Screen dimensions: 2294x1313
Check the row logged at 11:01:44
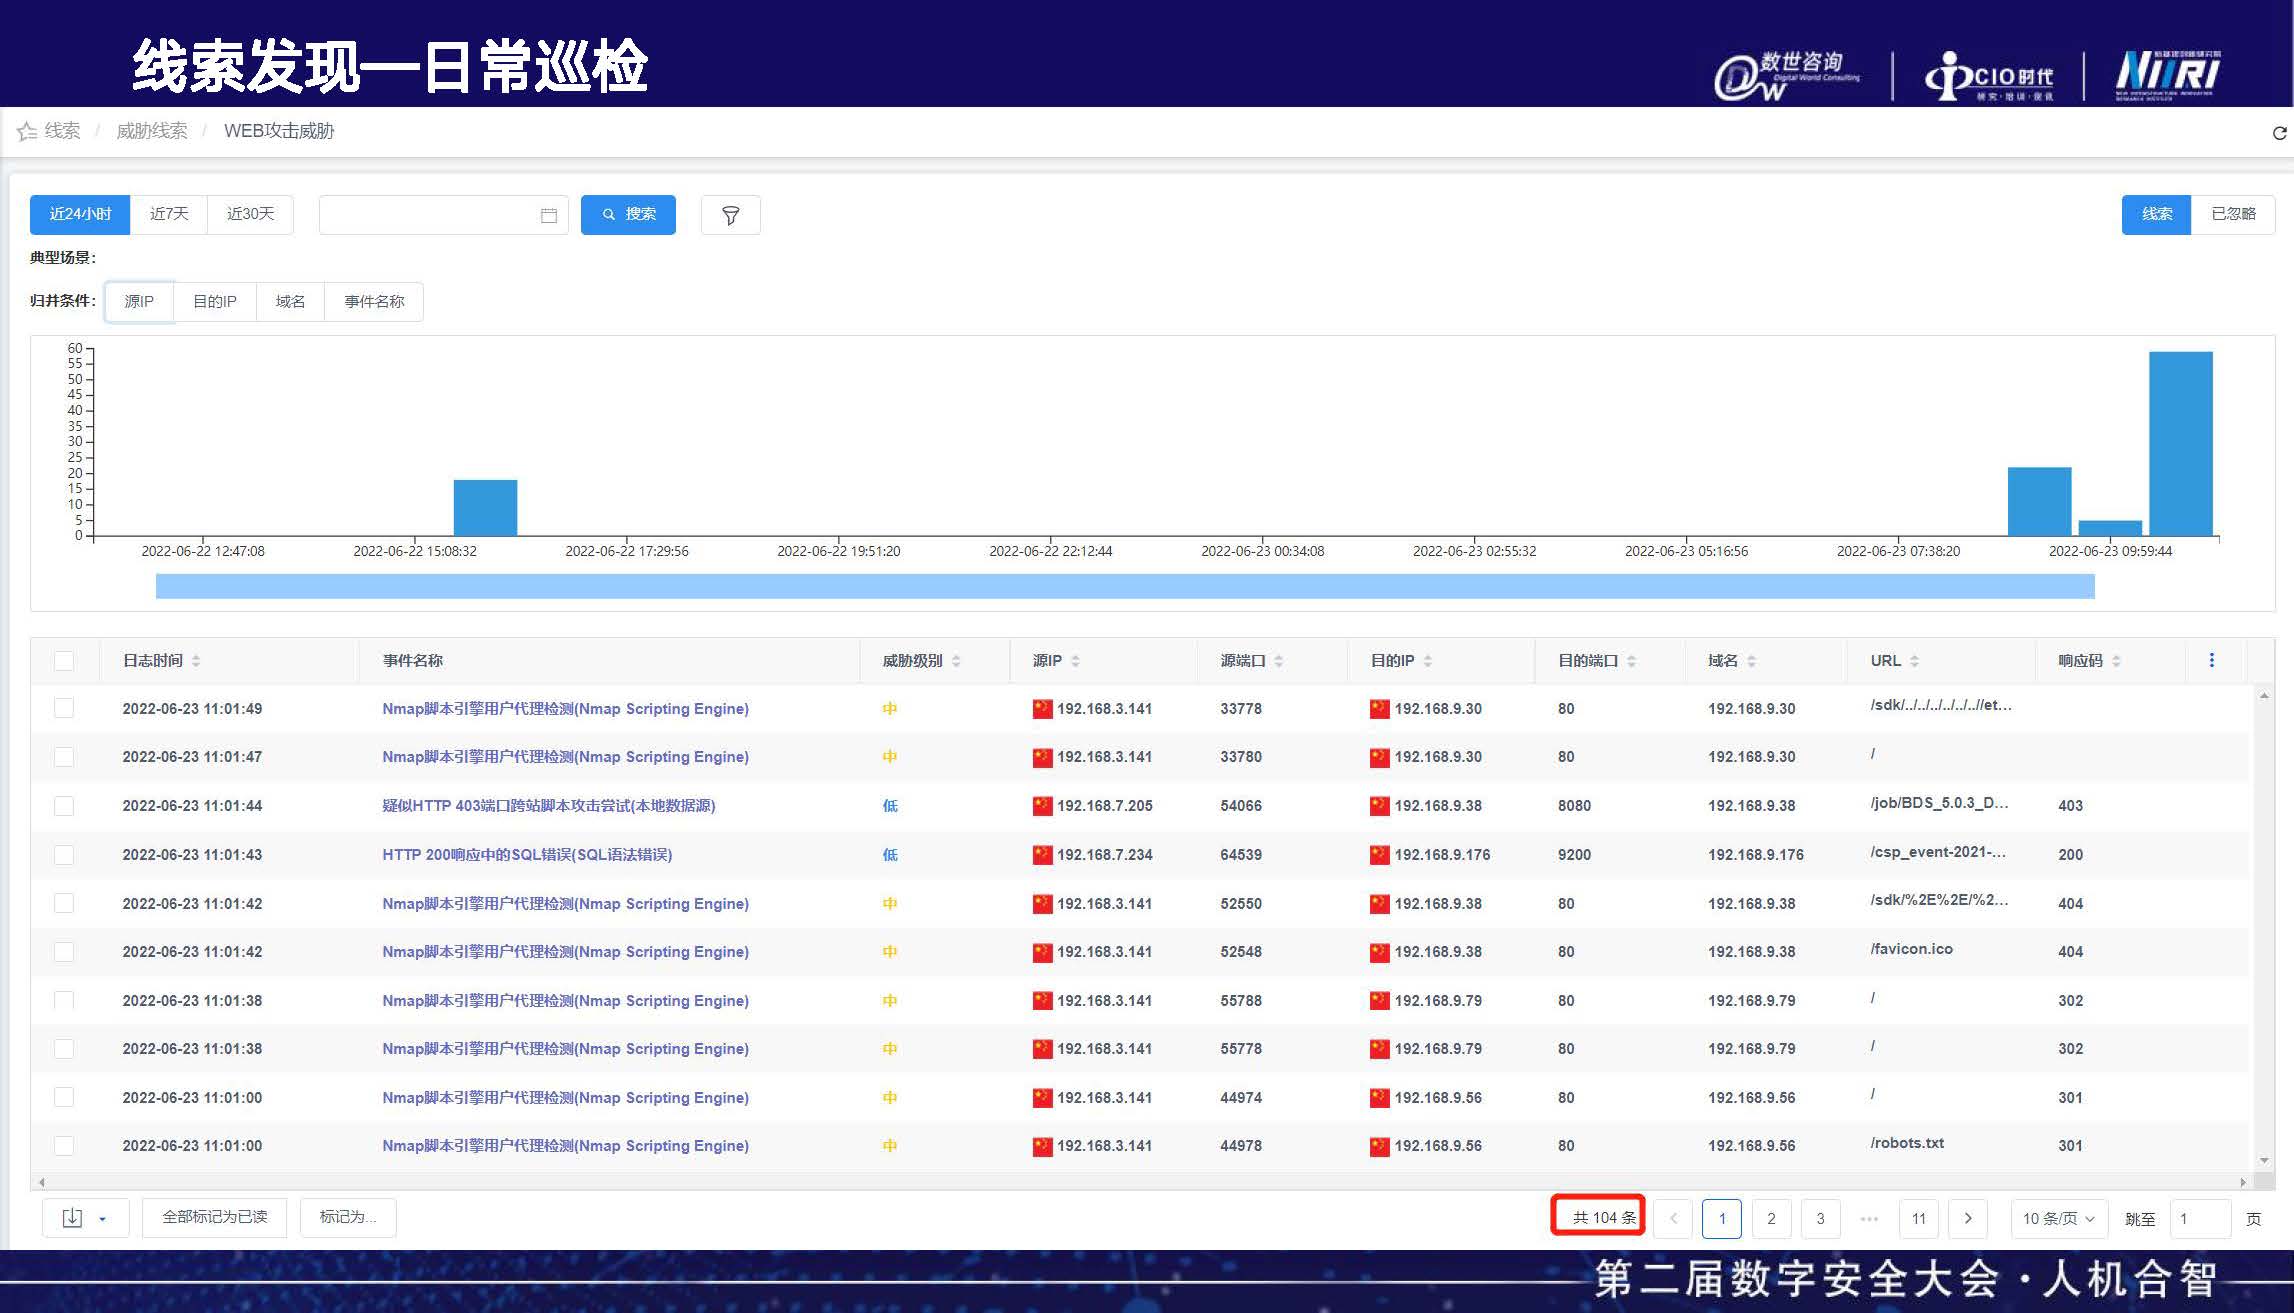(64, 806)
